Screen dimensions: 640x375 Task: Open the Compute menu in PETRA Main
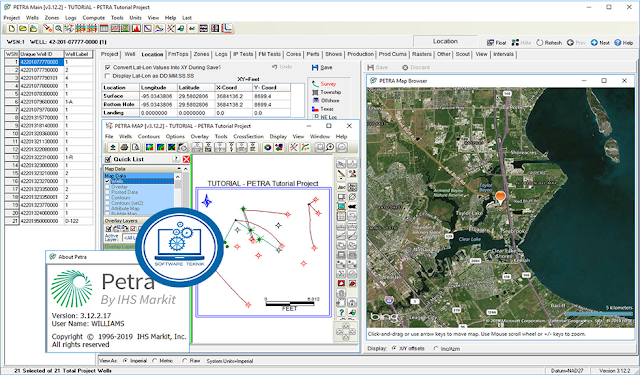[x=93, y=18]
